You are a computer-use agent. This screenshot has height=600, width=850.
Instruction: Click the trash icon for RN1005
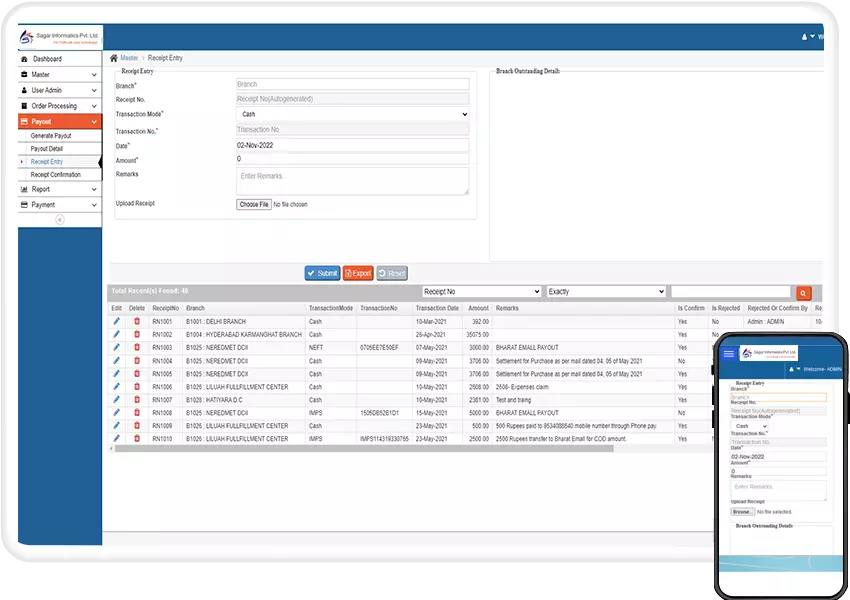tap(137, 373)
